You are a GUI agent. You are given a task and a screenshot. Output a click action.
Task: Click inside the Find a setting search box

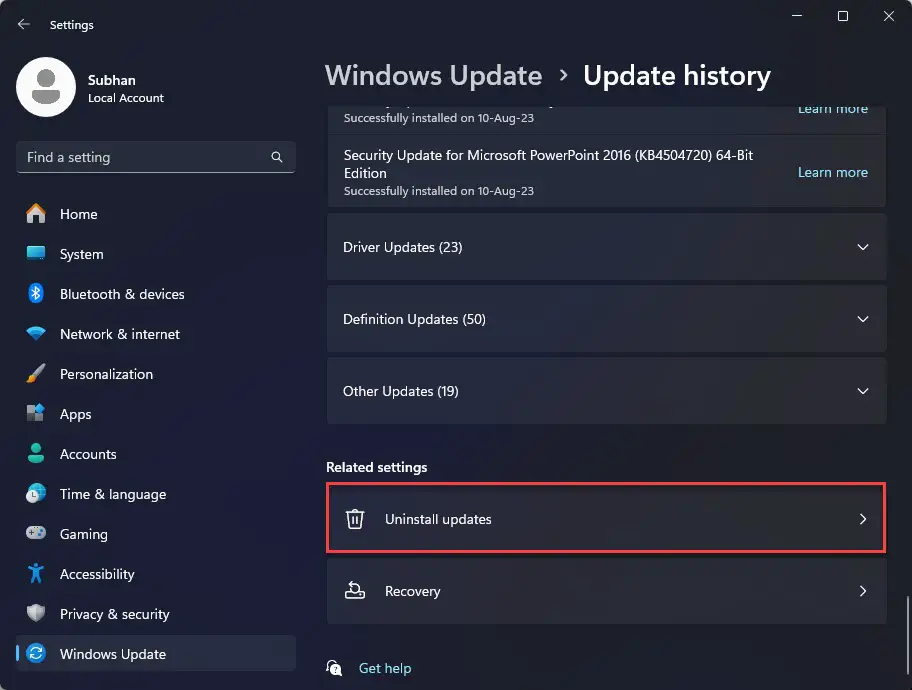point(140,157)
